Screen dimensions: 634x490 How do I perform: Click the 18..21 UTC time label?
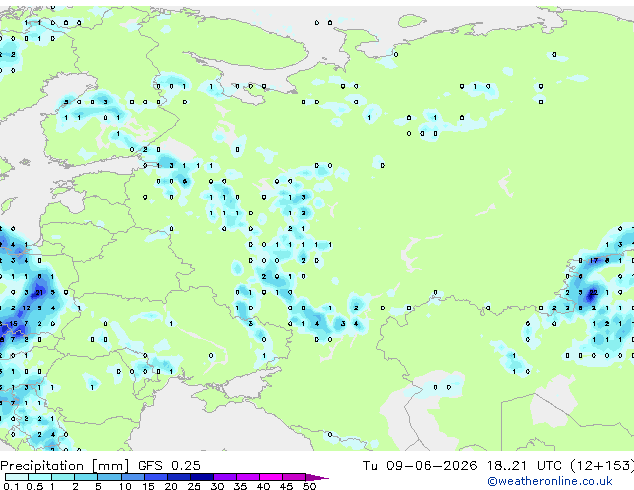524,466
